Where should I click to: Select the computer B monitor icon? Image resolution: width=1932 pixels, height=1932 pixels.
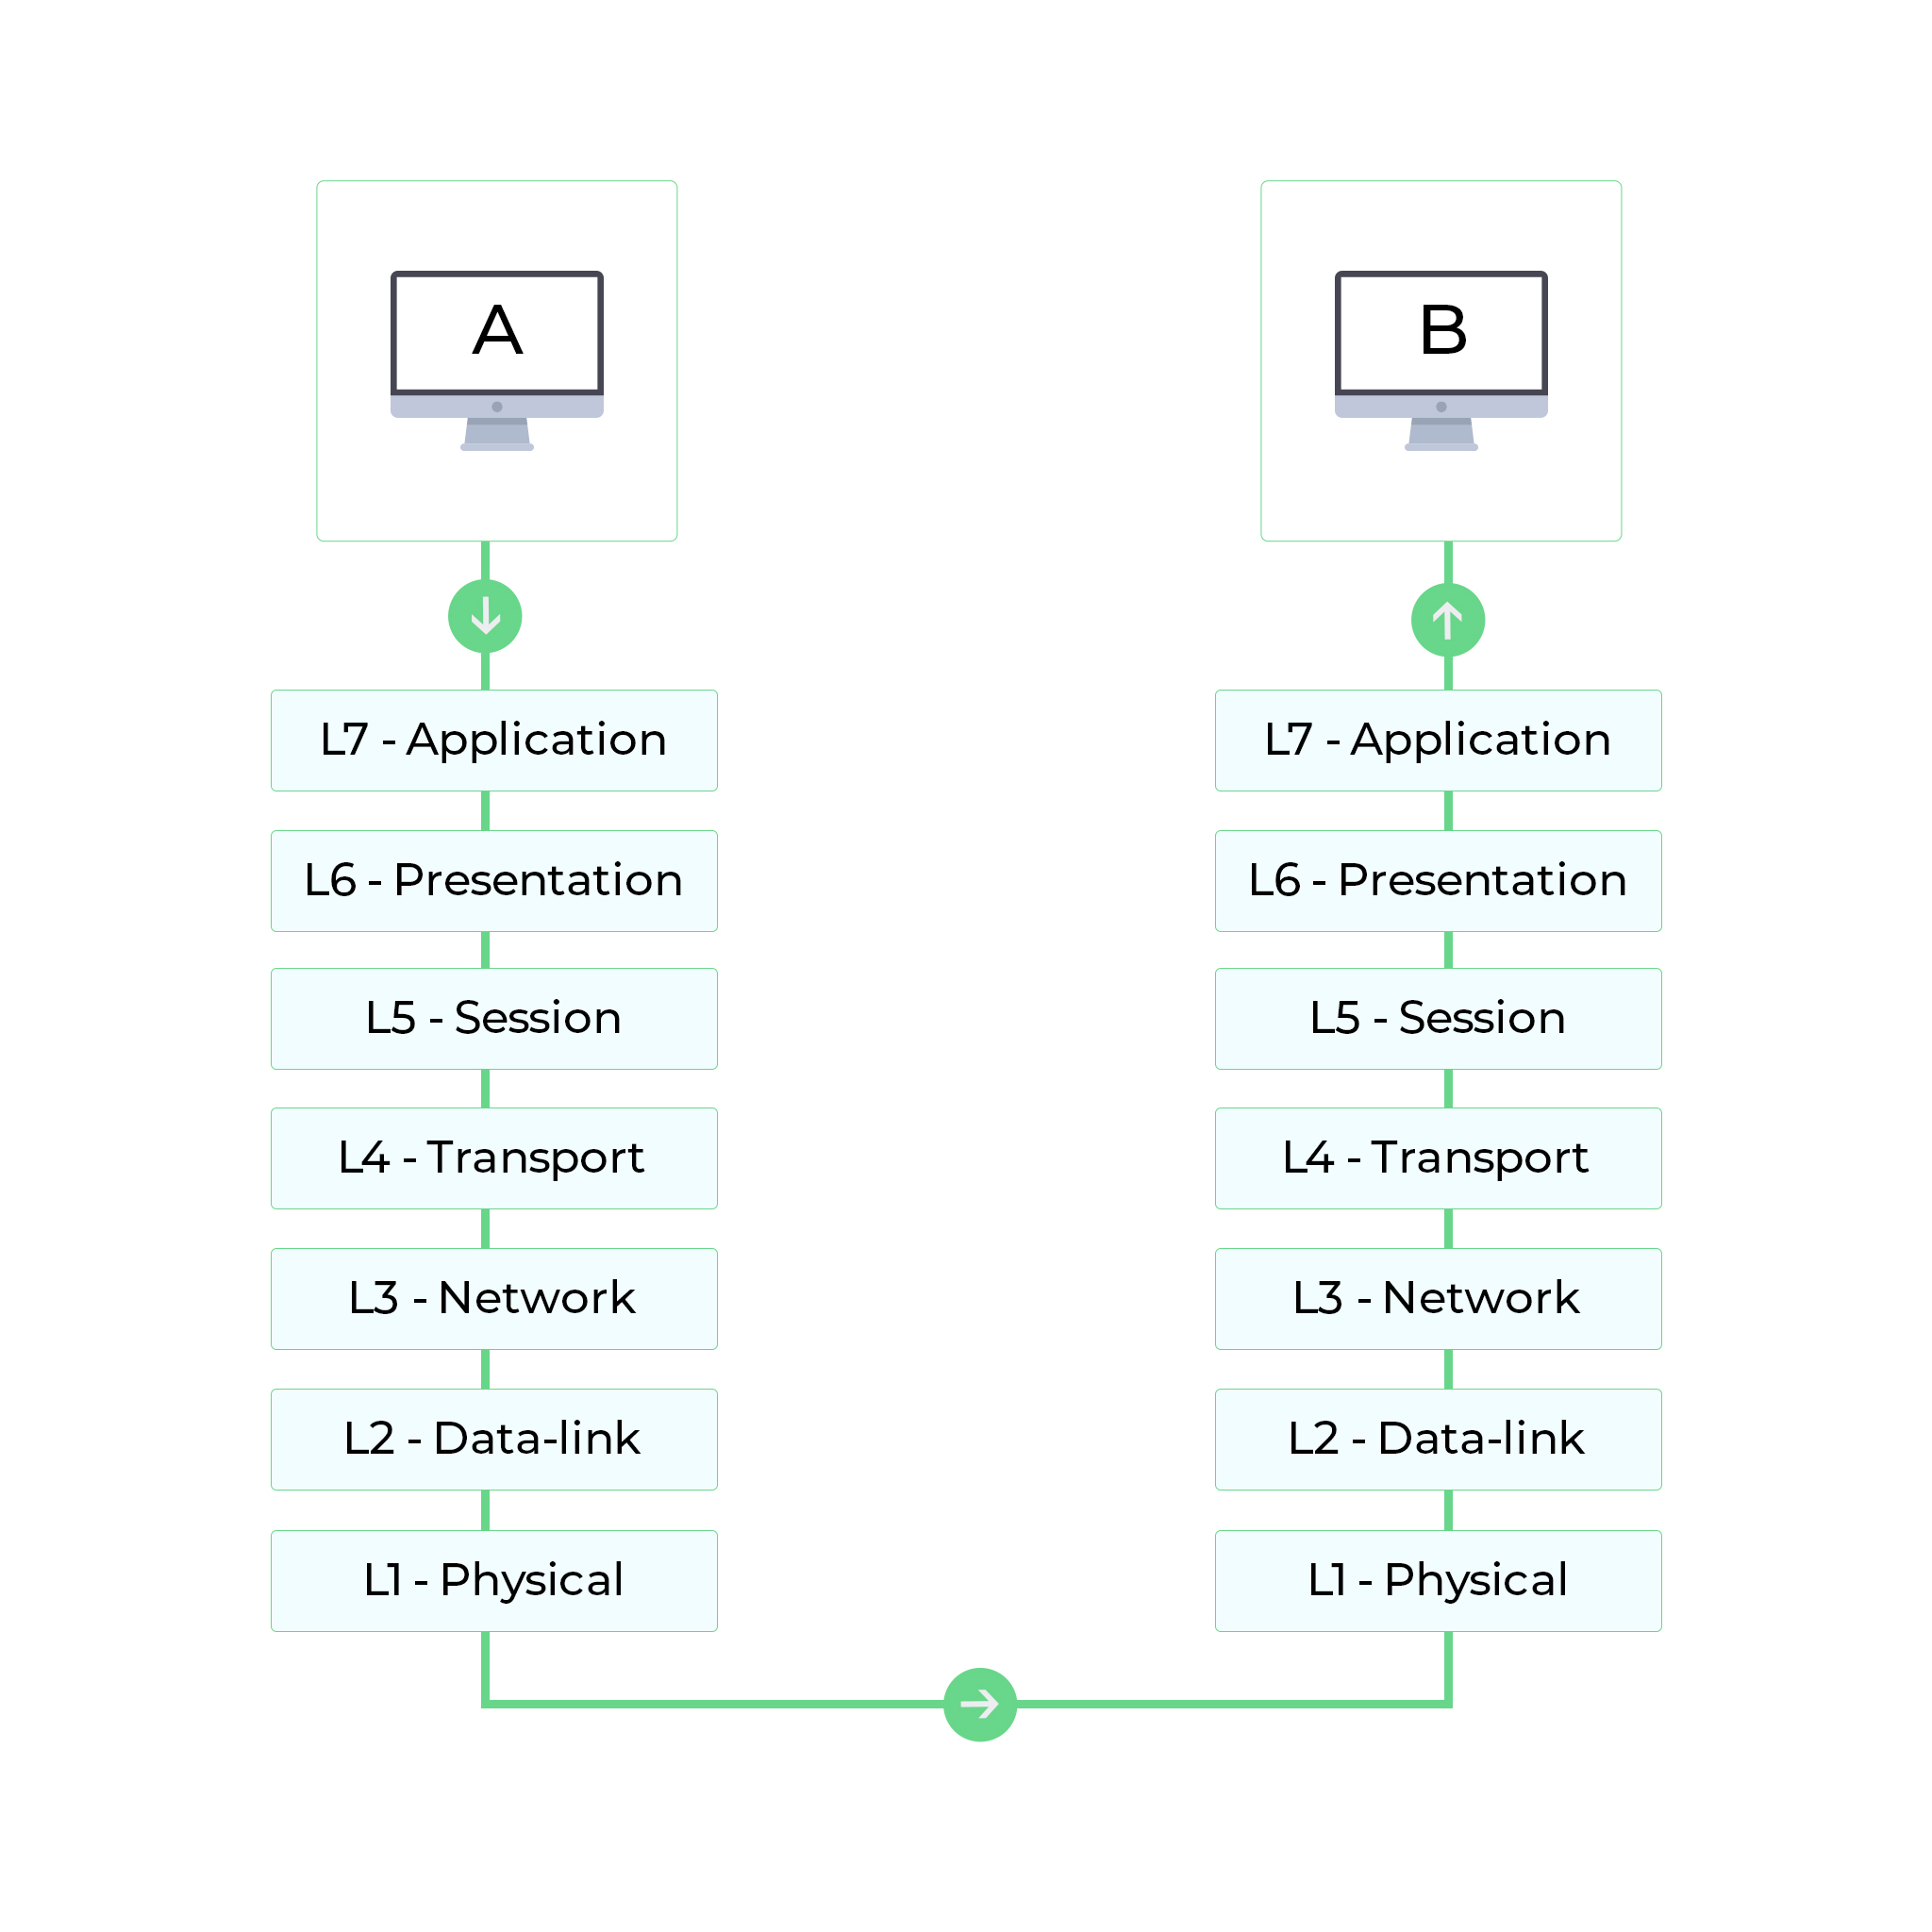[x=1441, y=301]
